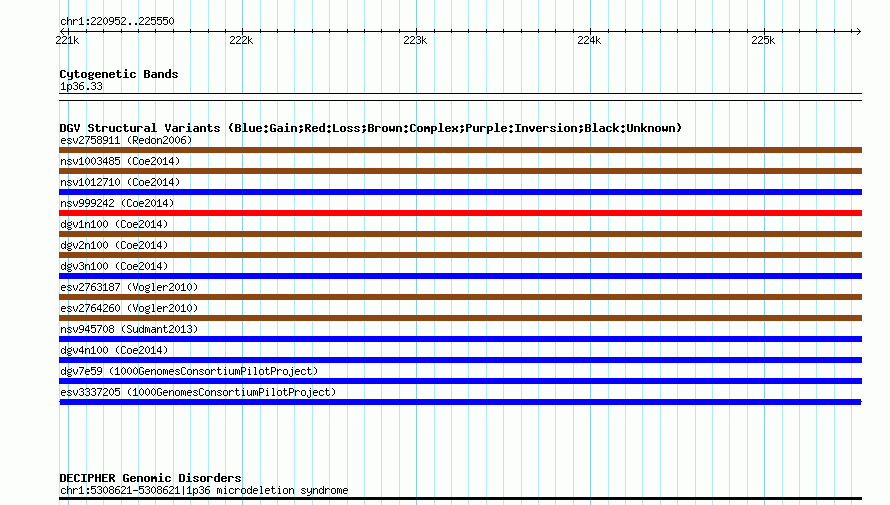Select the brown esv2758911 variant bar
The image size is (890, 505).
click(460, 150)
